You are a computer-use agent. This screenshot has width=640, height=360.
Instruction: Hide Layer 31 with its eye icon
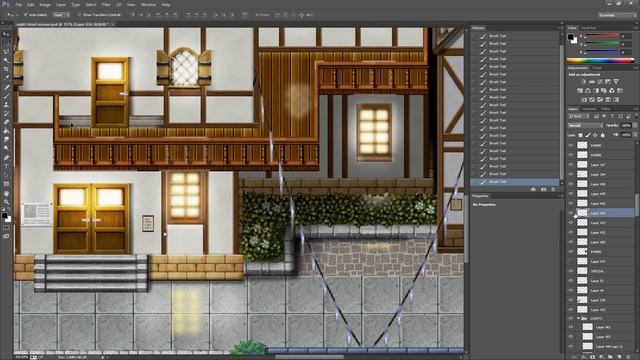coord(571,281)
